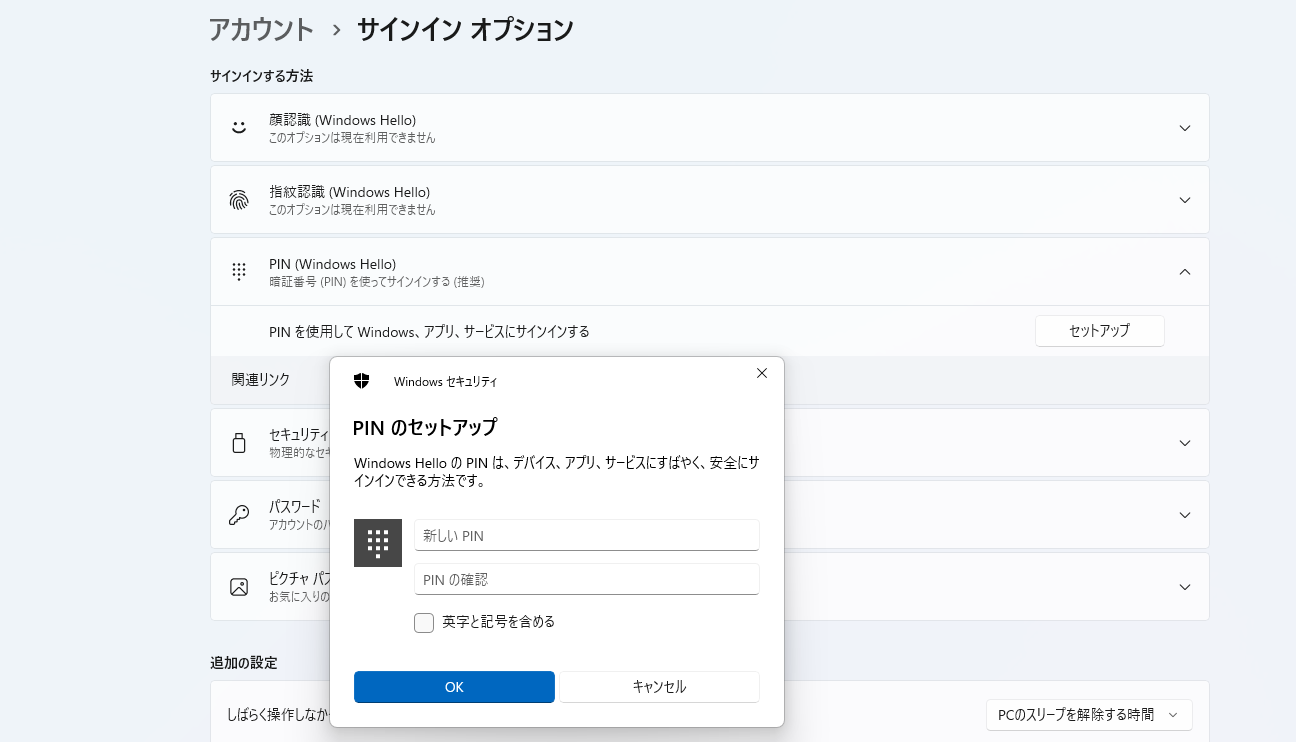The height and width of the screenshot is (742, 1296).
Task: Close the Windows セキュリティ dialog
Action: coord(762,373)
